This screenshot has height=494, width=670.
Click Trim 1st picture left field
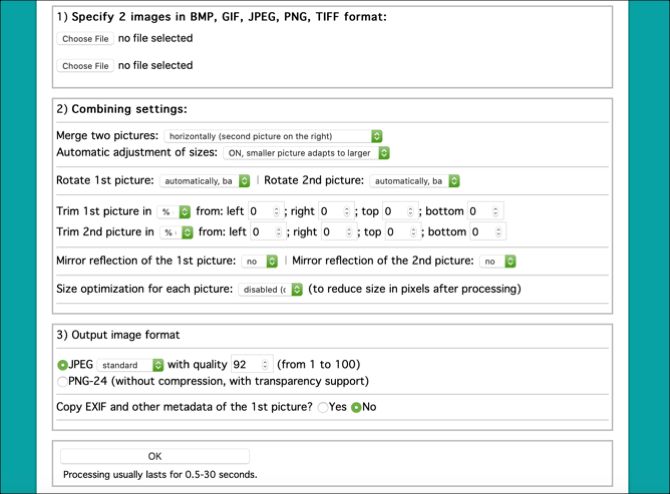[x=265, y=212]
